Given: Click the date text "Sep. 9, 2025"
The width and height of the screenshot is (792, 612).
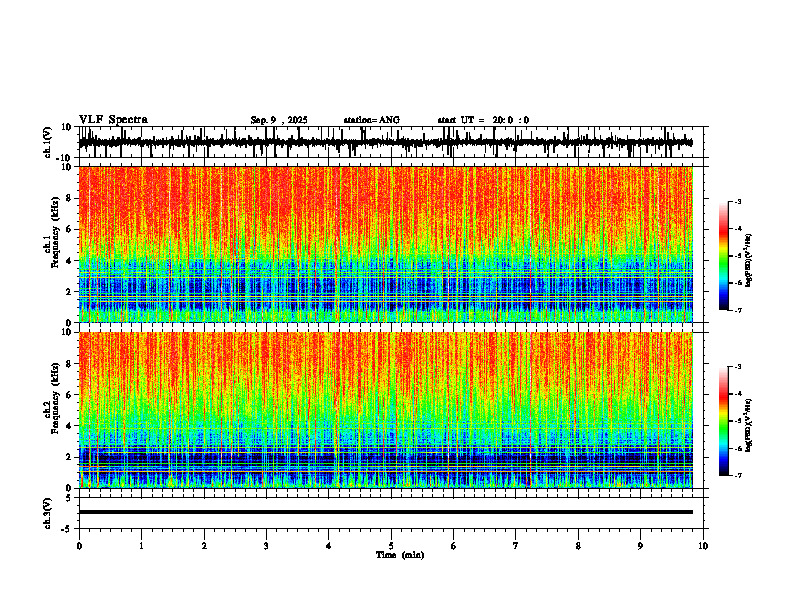Looking at the screenshot, I should click(x=279, y=120).
